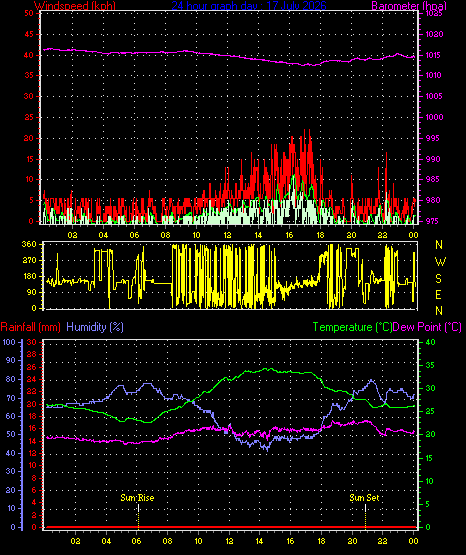Viewport: 466px width, 555px height.
Task: Click the top N compass letter
Action: (439, 245)
